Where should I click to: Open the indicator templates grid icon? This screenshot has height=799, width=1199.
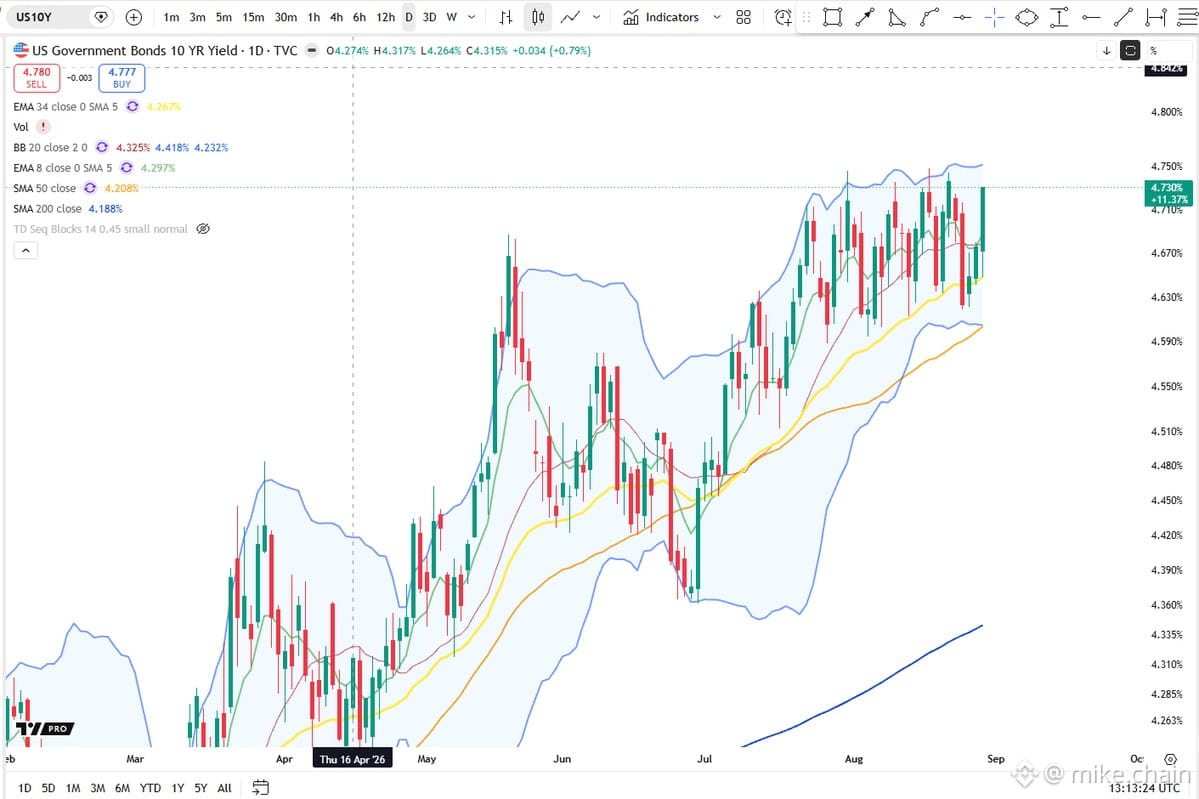pos(743,17)
